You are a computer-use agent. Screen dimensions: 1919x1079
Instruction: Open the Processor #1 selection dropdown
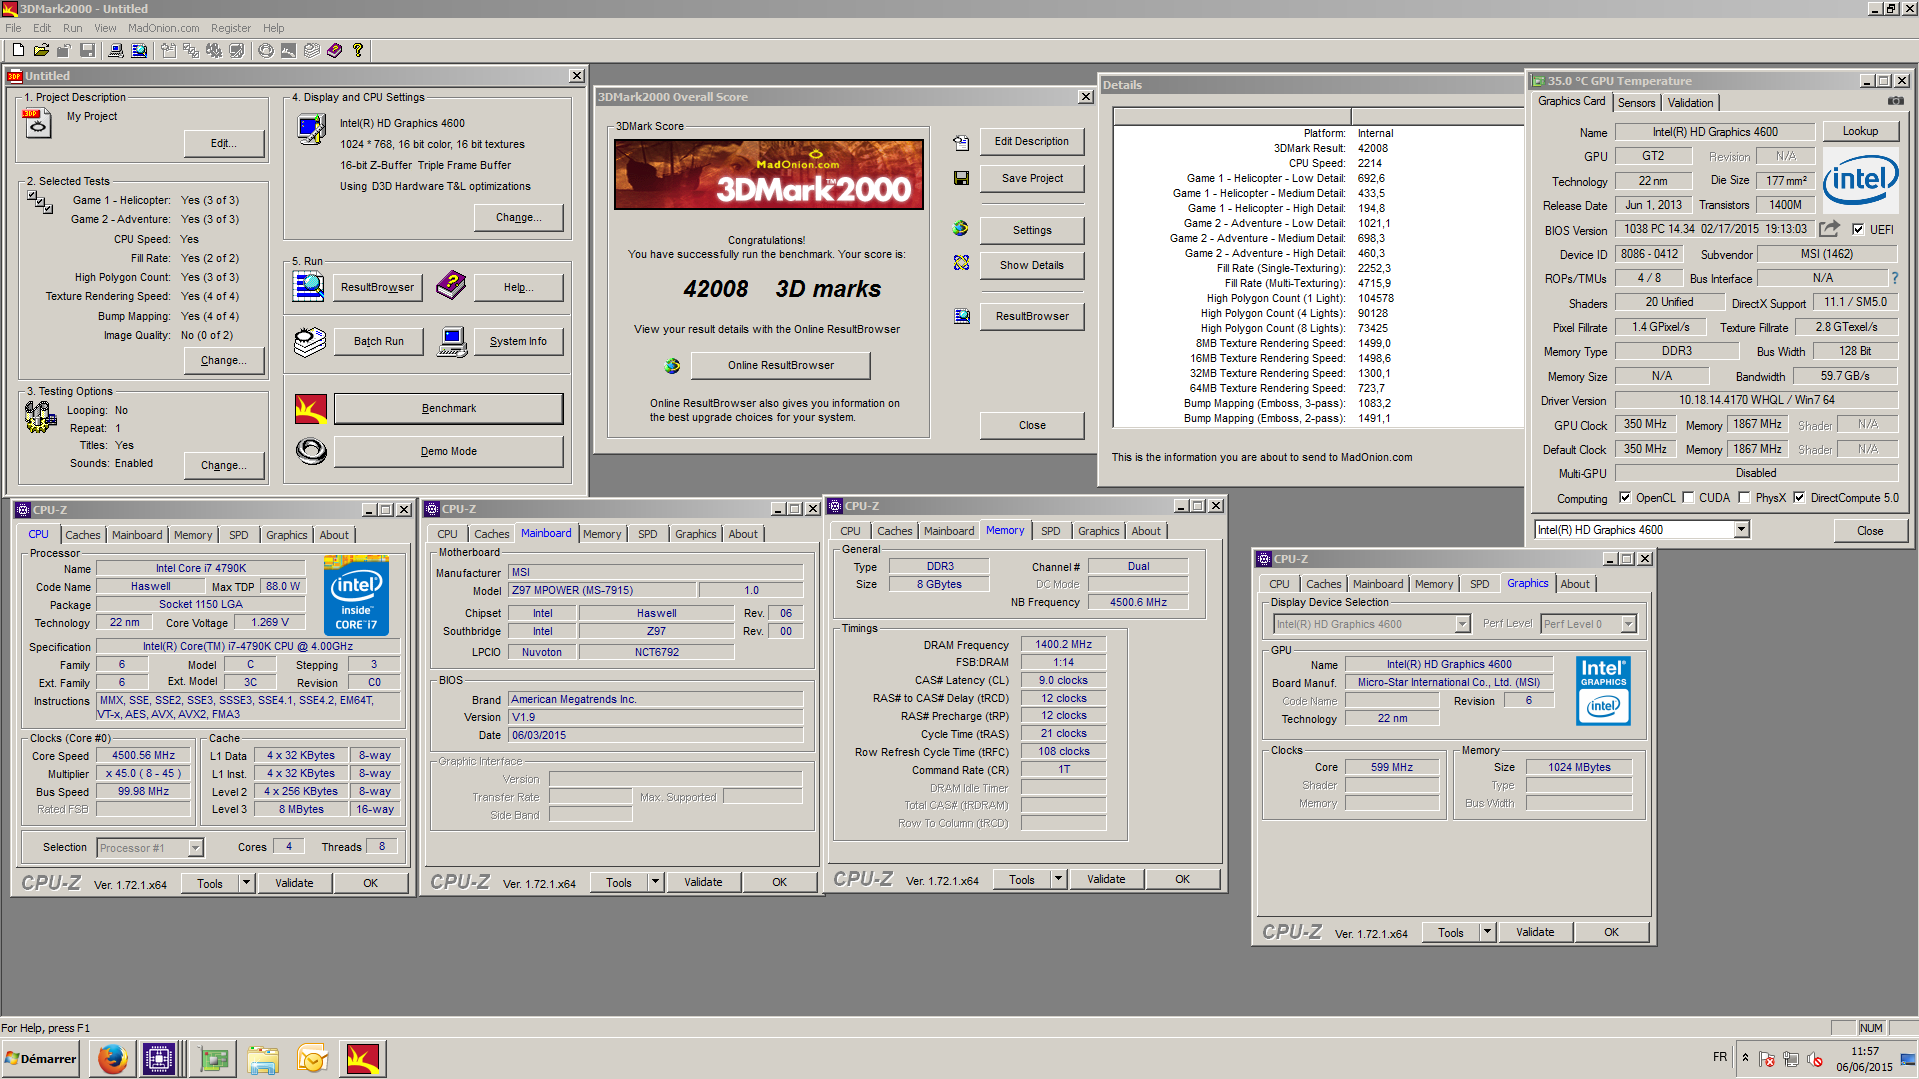pos(196,848)
